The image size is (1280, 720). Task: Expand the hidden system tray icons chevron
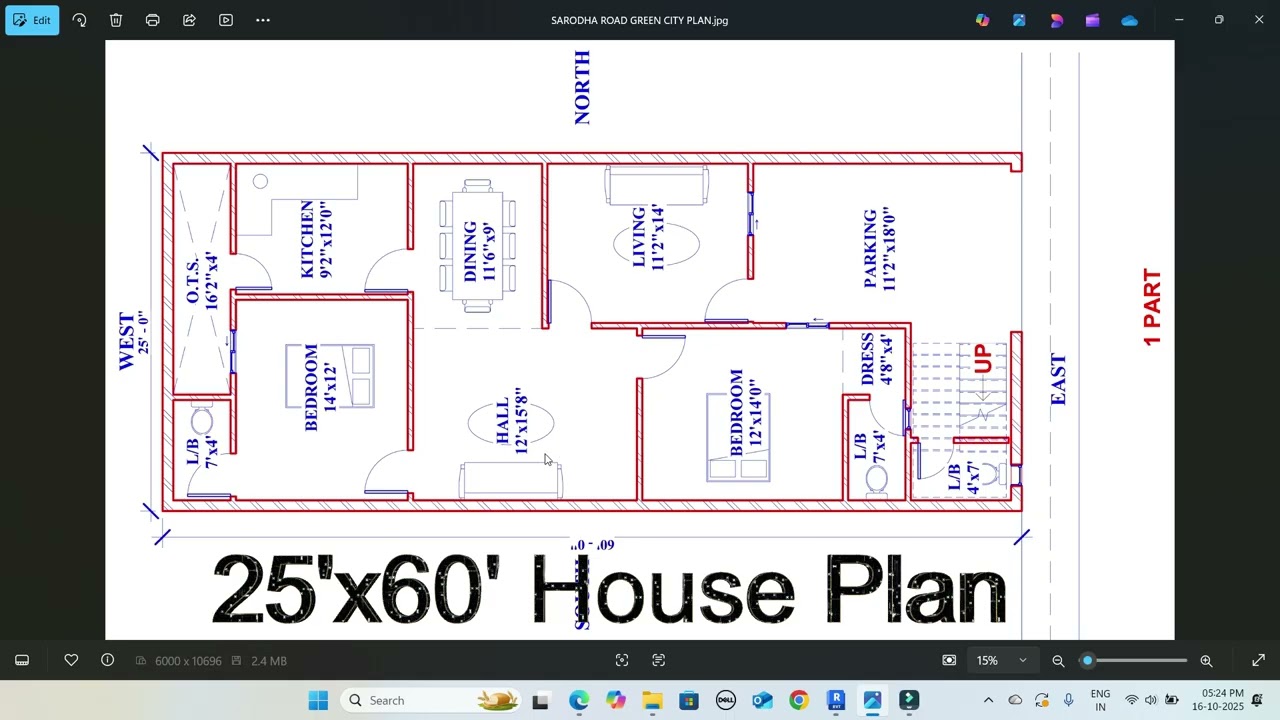(x=988, y=700)
